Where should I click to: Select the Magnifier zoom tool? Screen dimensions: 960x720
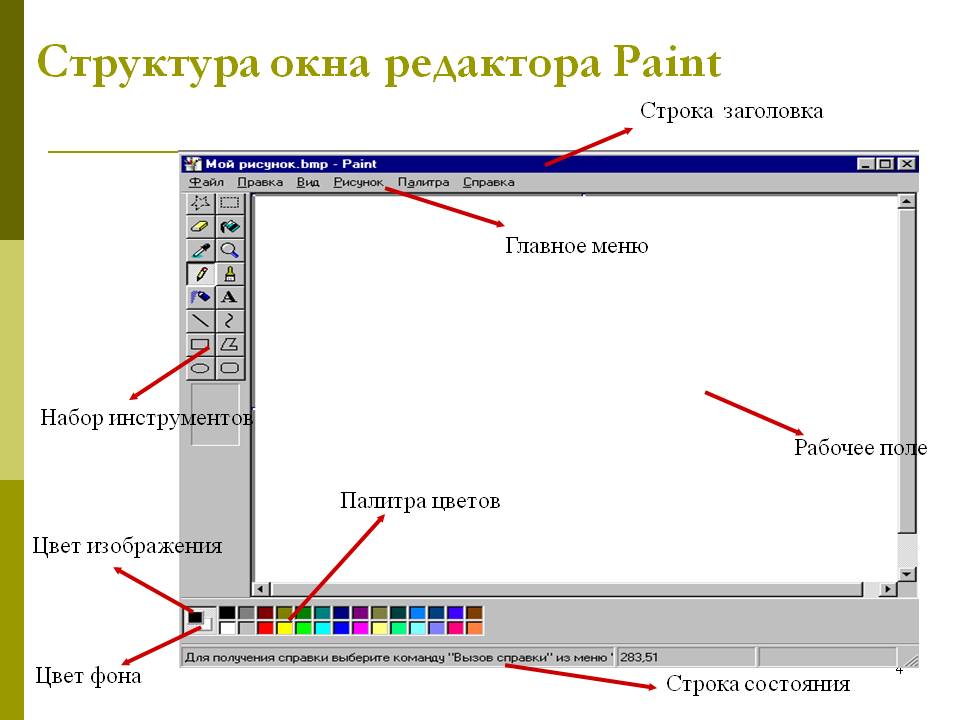point(229,250)
